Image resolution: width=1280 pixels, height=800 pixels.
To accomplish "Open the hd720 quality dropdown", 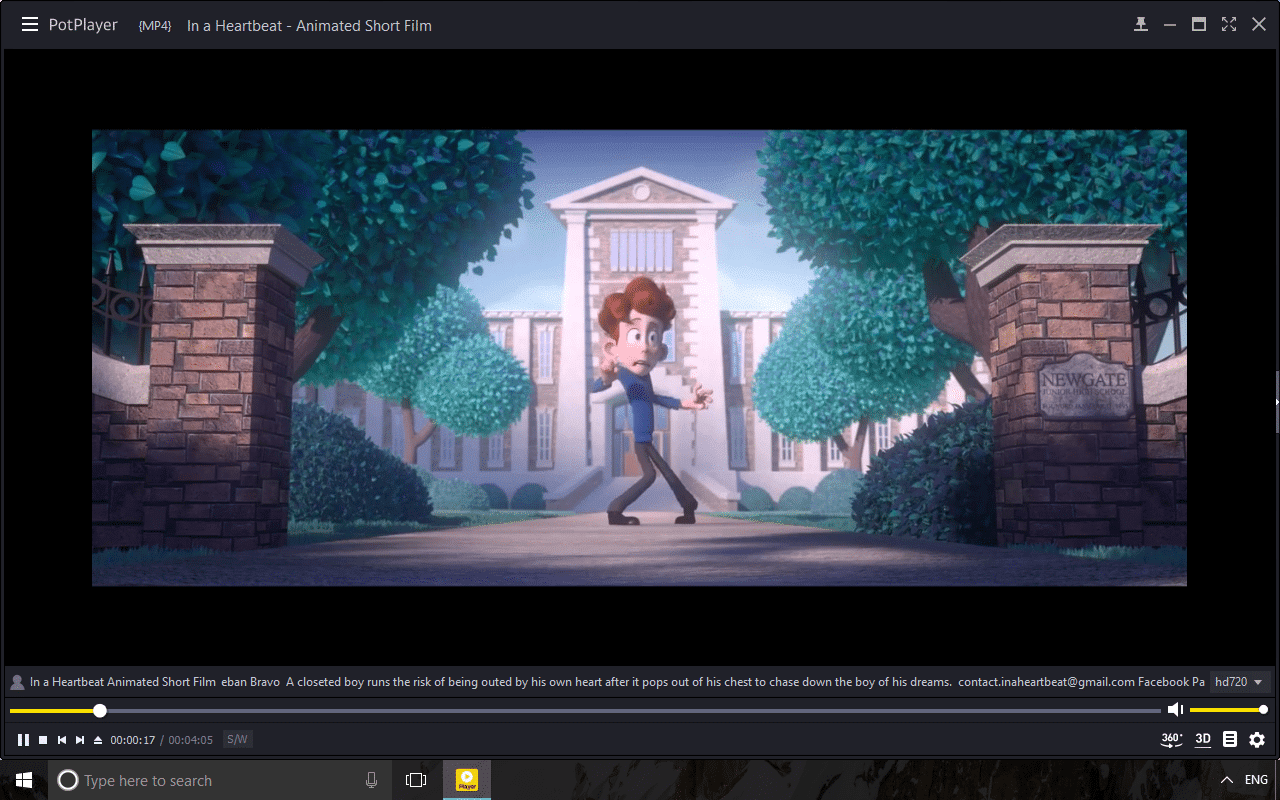I will click(1239, 682).
